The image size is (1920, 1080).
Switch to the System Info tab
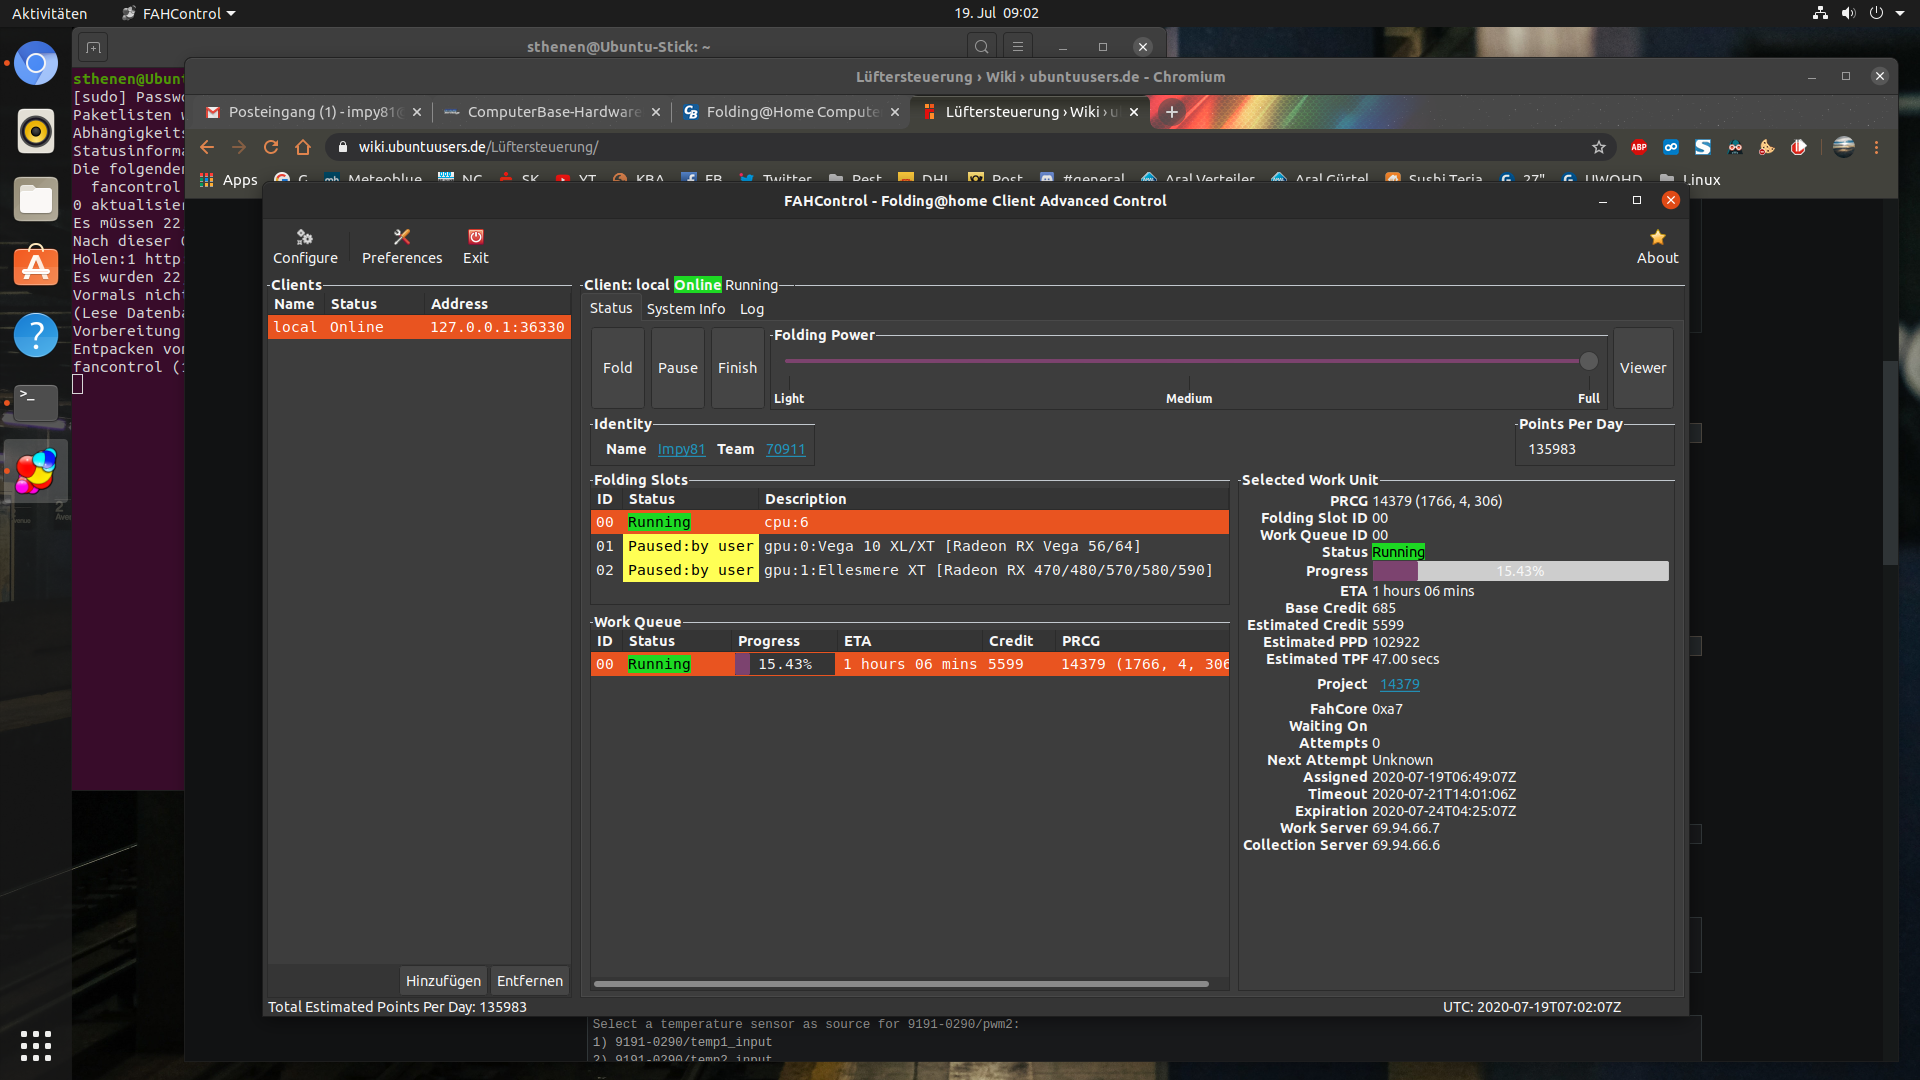click(x=685, y=309)
